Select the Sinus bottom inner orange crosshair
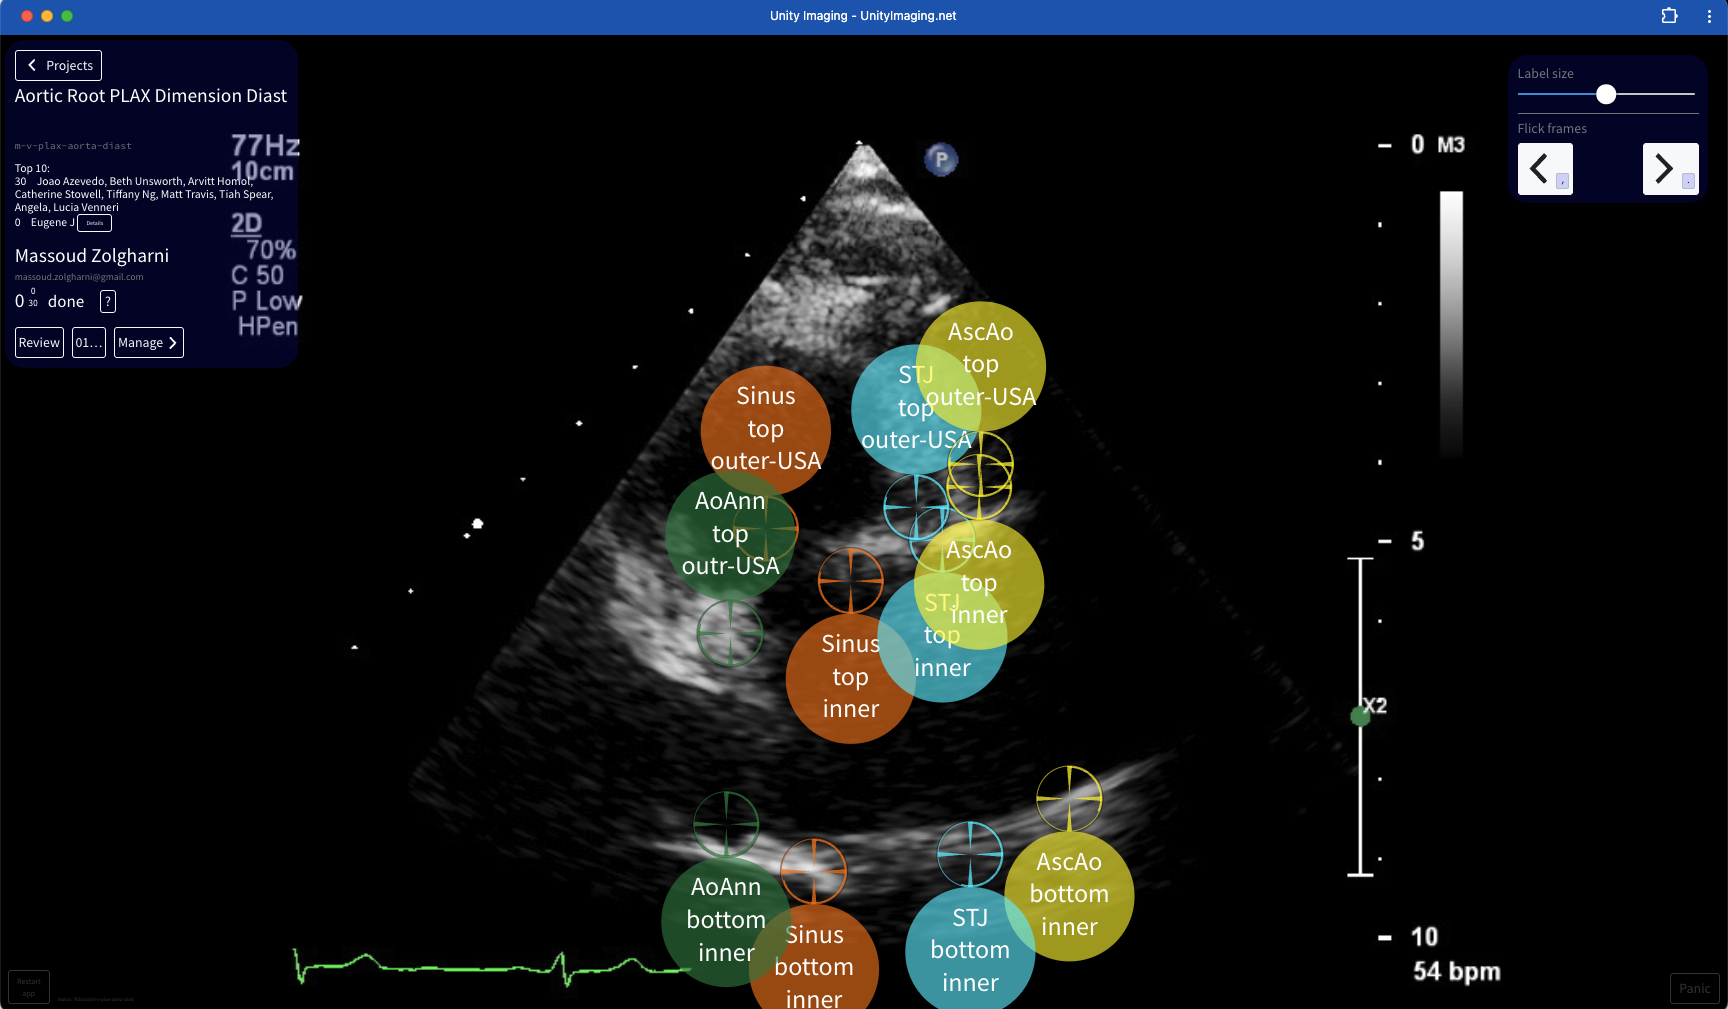The image size is (1728, 1009). 813,871
